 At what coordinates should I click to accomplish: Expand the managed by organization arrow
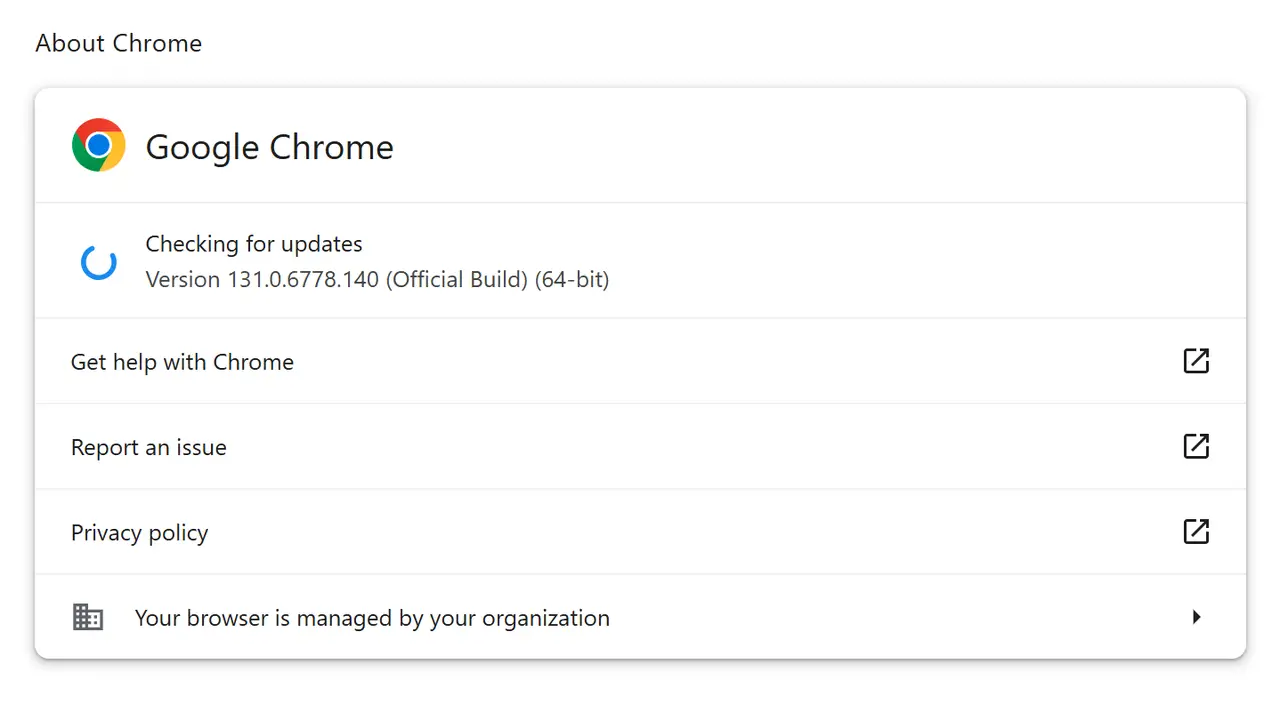click(1196, 617)
